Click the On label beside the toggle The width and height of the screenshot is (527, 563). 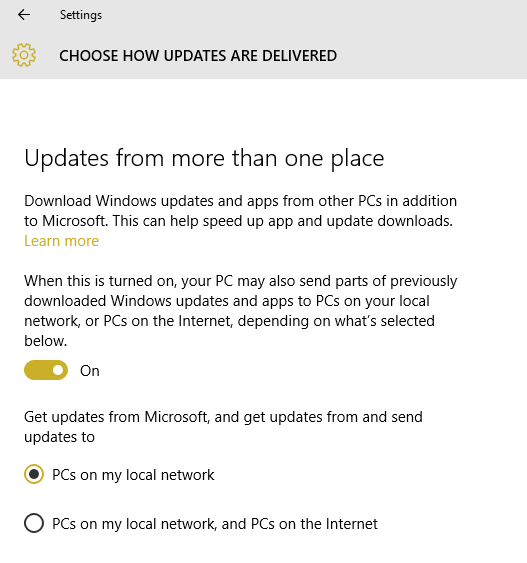coord(90,371)
